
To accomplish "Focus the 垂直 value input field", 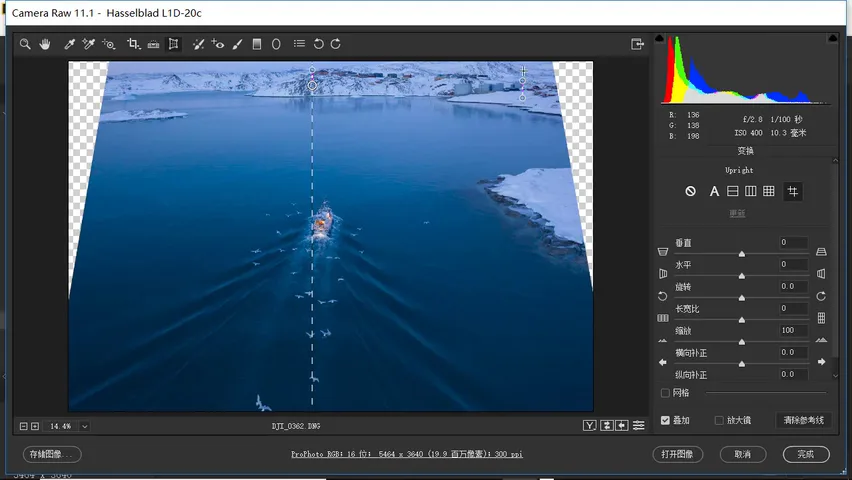I will click(793, 242).
